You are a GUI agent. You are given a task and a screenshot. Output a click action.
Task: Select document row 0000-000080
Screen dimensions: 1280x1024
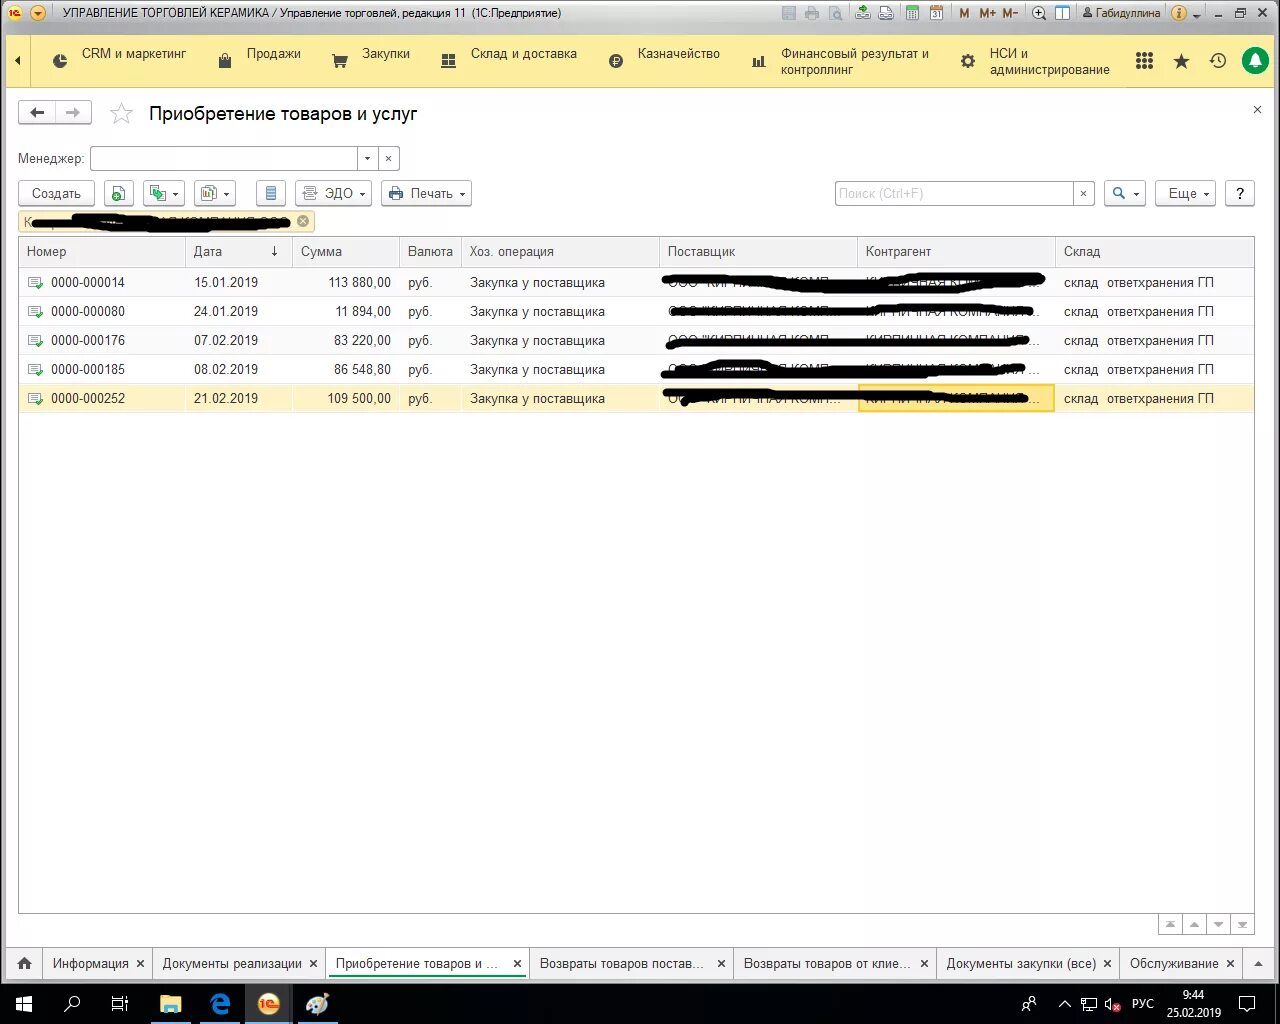tap(636, 311)
